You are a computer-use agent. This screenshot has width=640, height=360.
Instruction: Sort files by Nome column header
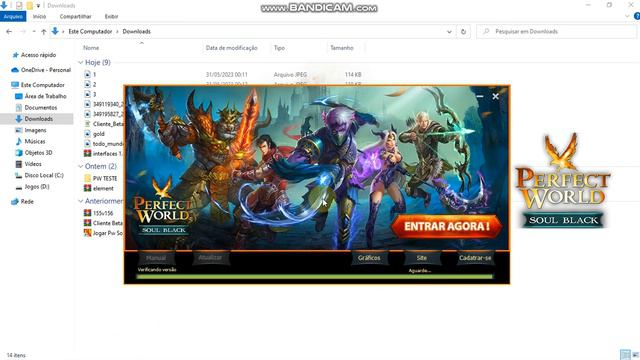coord(91,48)
